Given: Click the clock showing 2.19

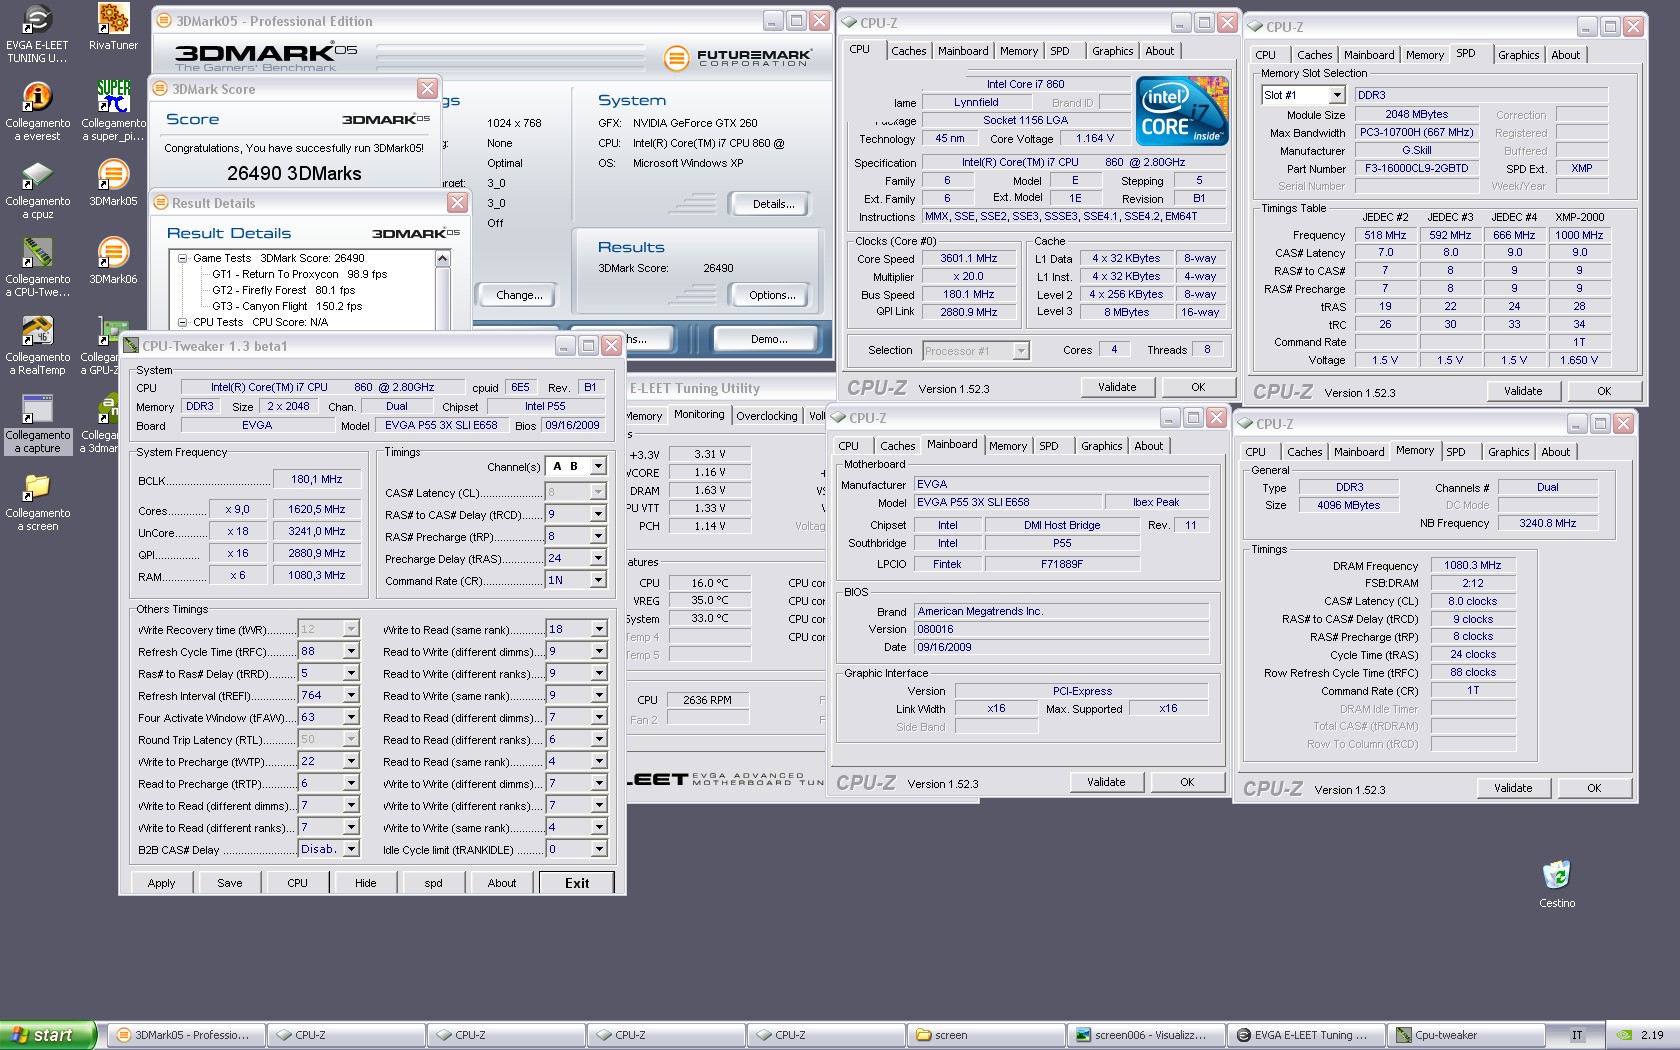Looking at the screenshot, I should [1652, 1035].
